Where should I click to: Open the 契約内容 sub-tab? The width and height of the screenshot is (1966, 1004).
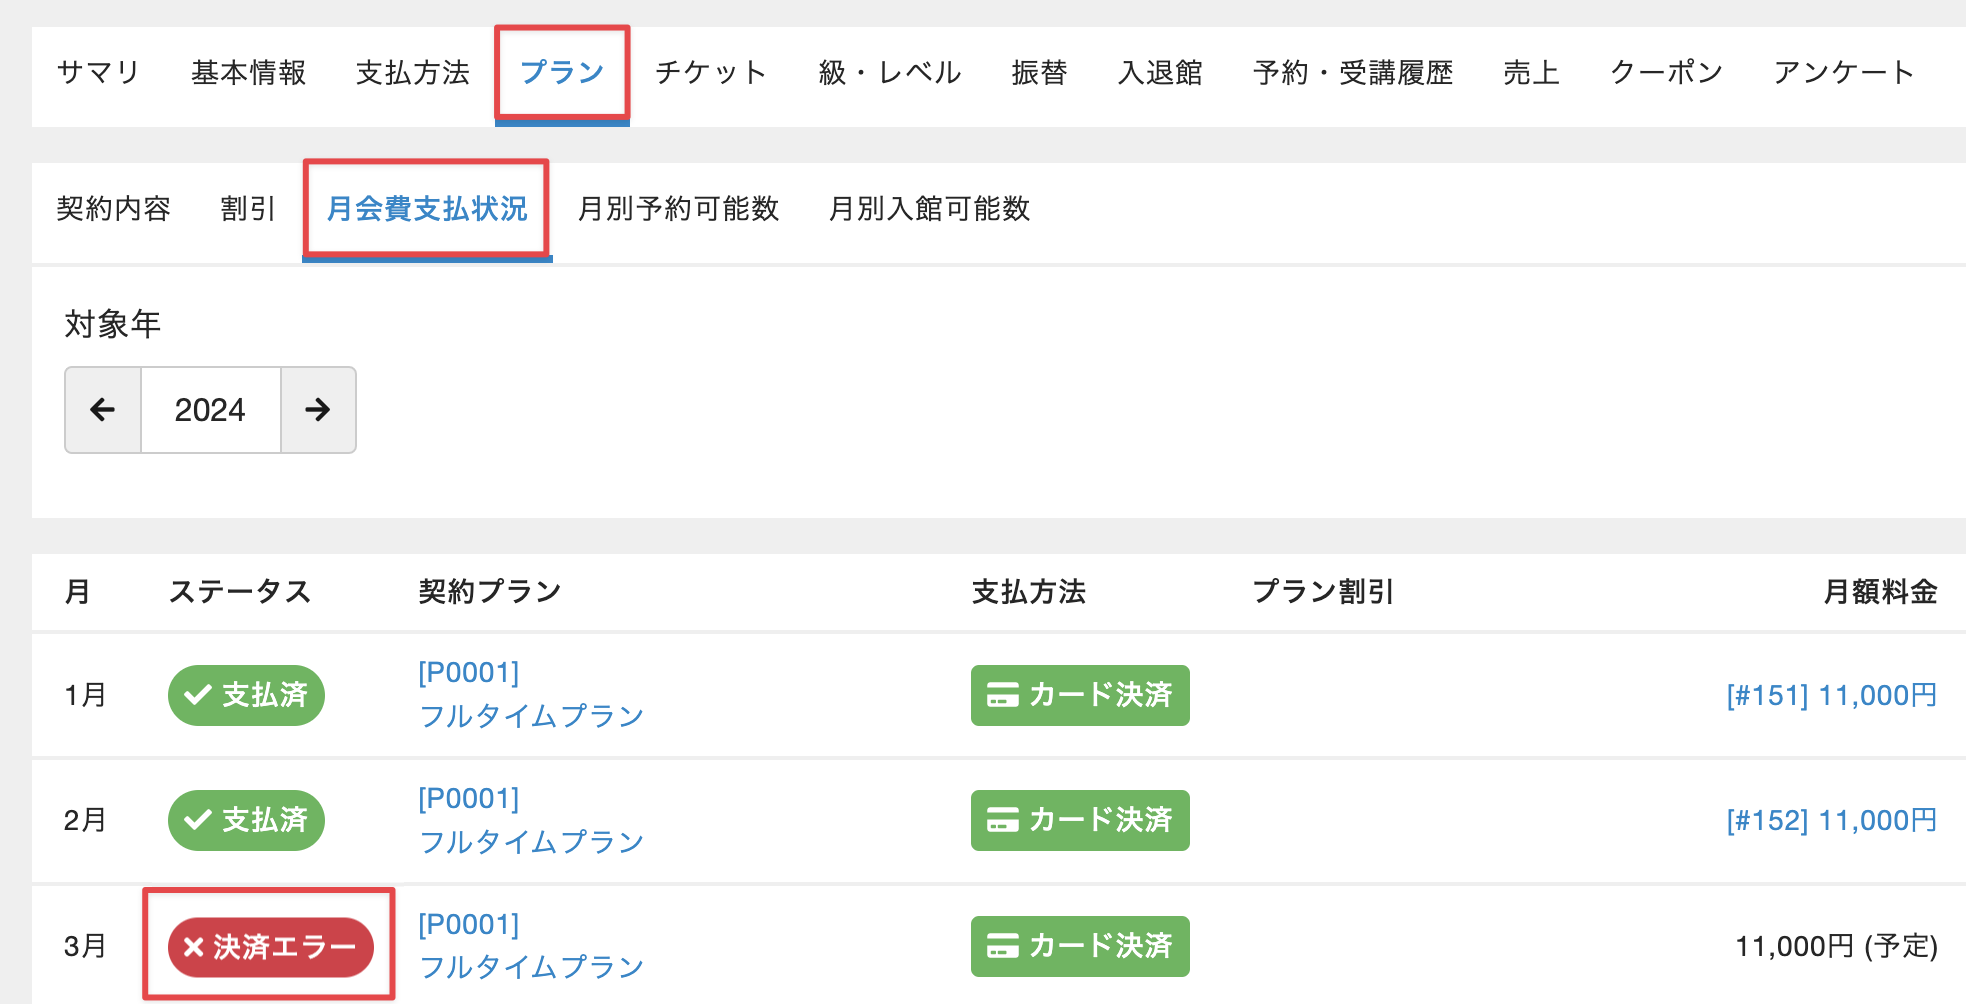(114, 209)
